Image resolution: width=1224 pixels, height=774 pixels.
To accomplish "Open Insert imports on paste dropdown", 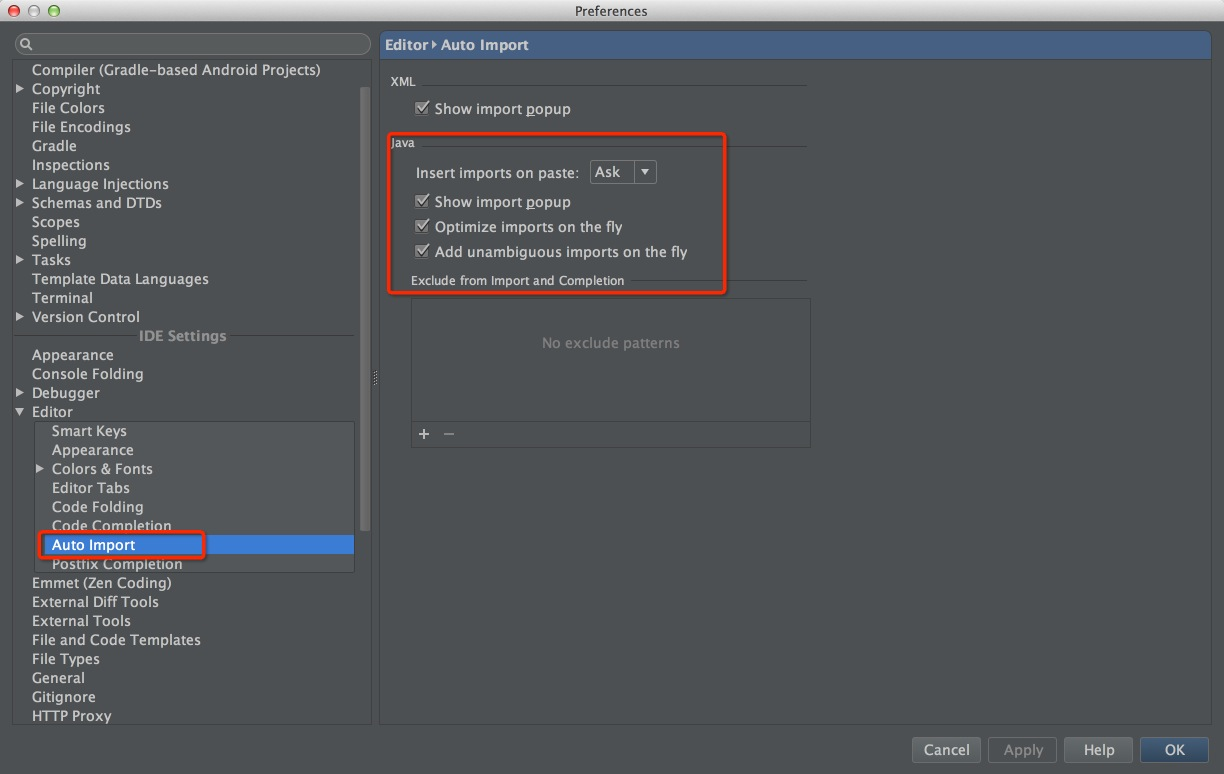I will coord(623,172).
